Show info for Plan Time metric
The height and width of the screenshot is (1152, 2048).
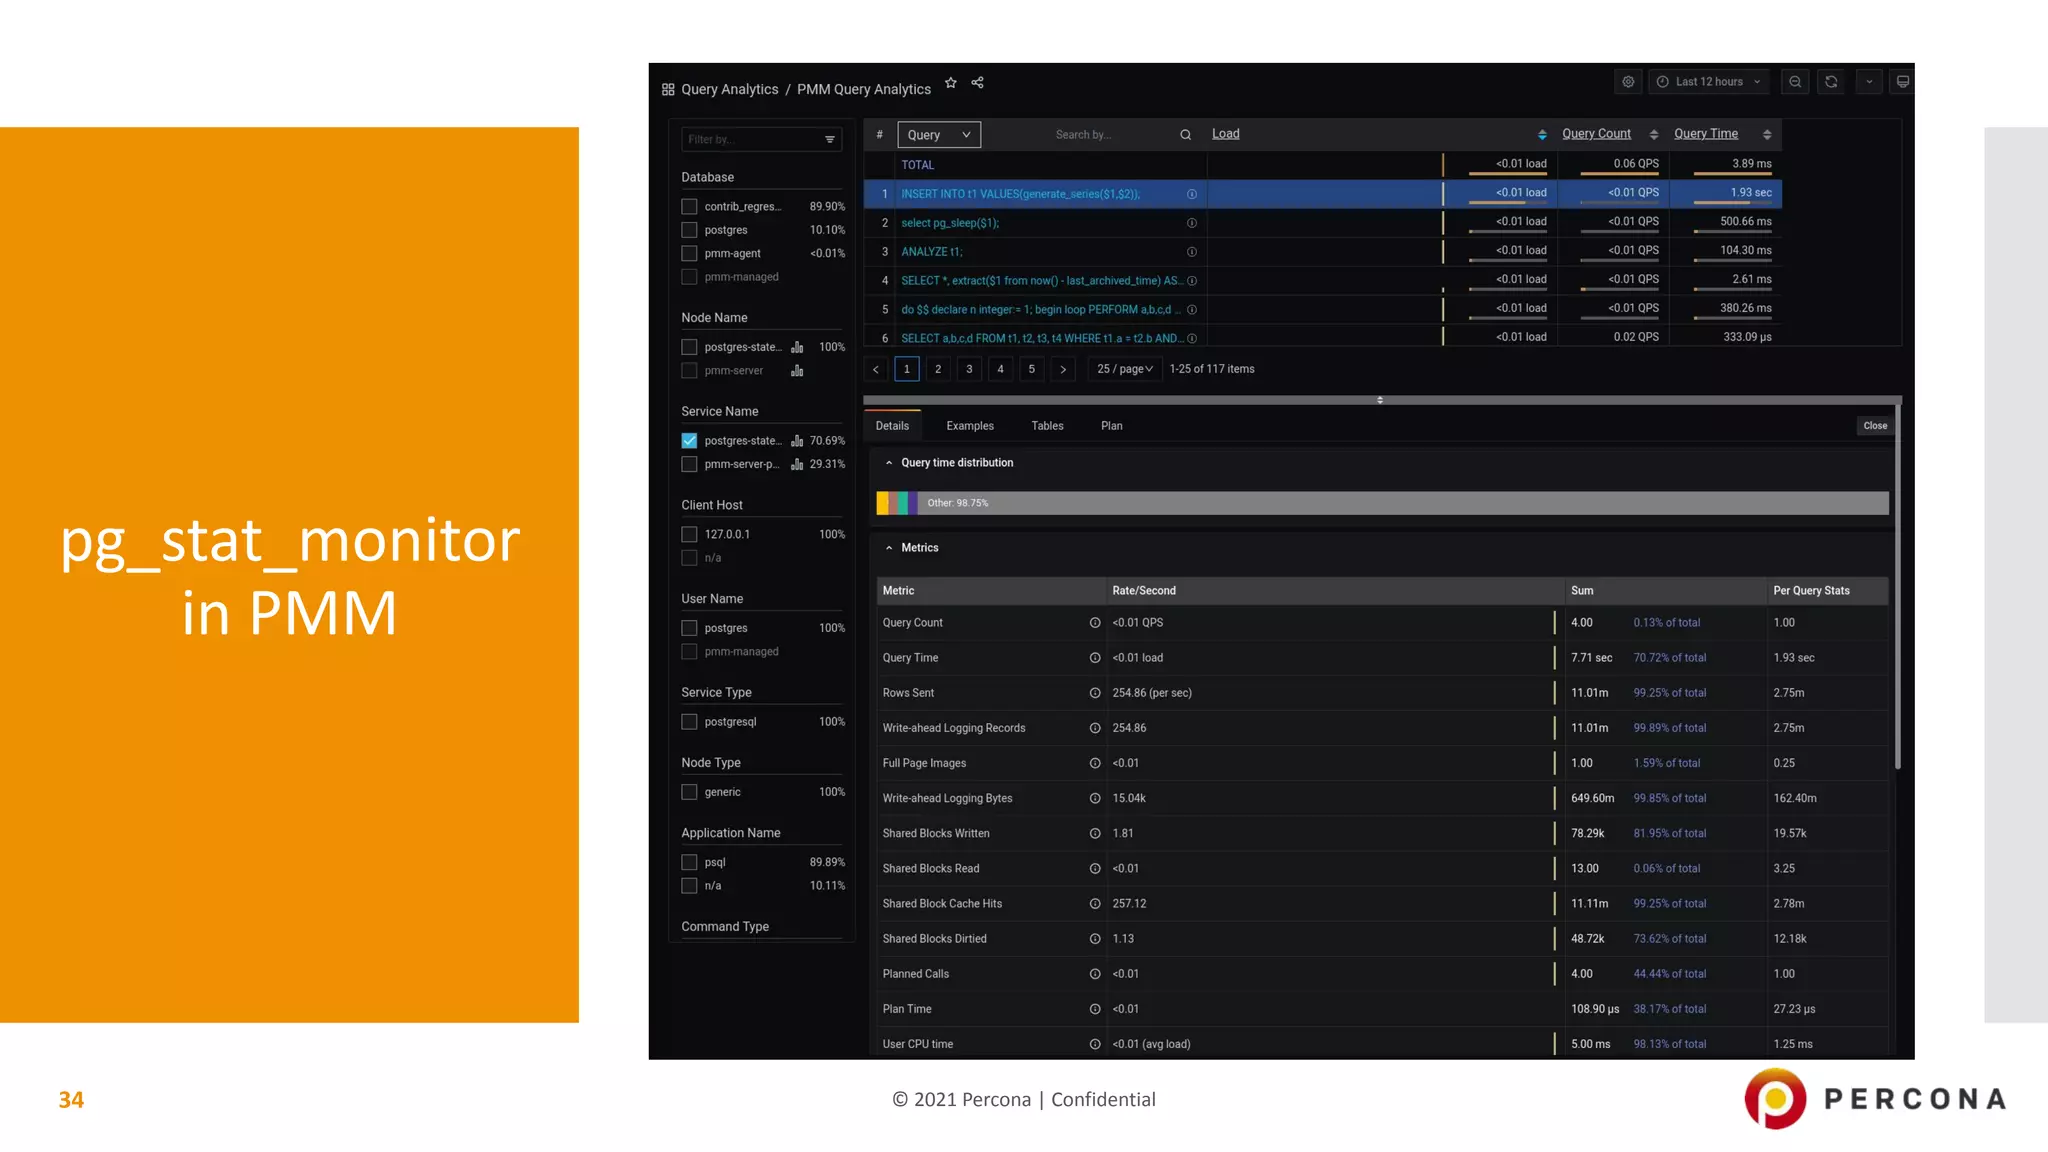1095,1009
